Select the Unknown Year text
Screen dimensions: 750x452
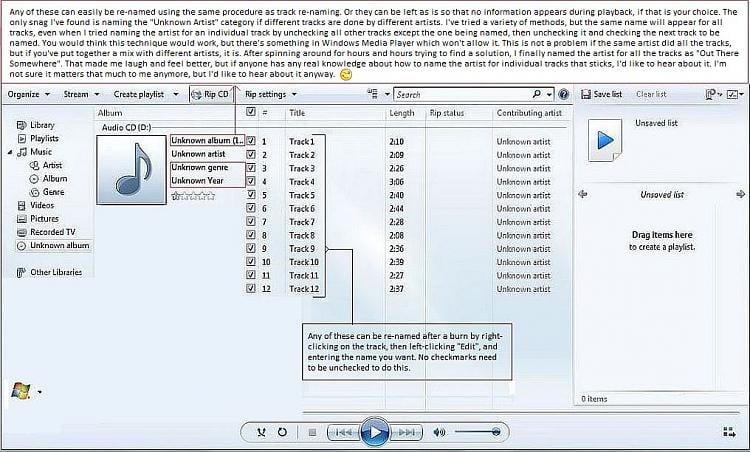point(198,181)
